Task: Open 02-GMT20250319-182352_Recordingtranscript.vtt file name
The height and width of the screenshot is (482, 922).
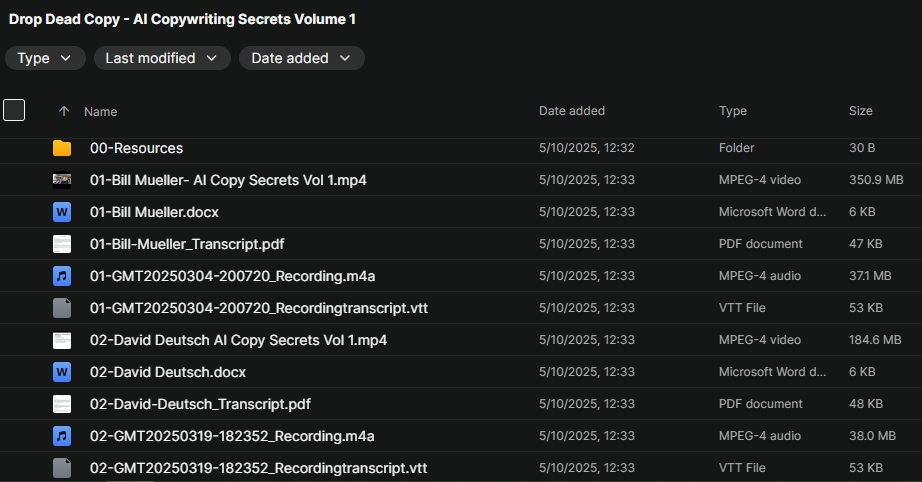Action: coord(258,468)
